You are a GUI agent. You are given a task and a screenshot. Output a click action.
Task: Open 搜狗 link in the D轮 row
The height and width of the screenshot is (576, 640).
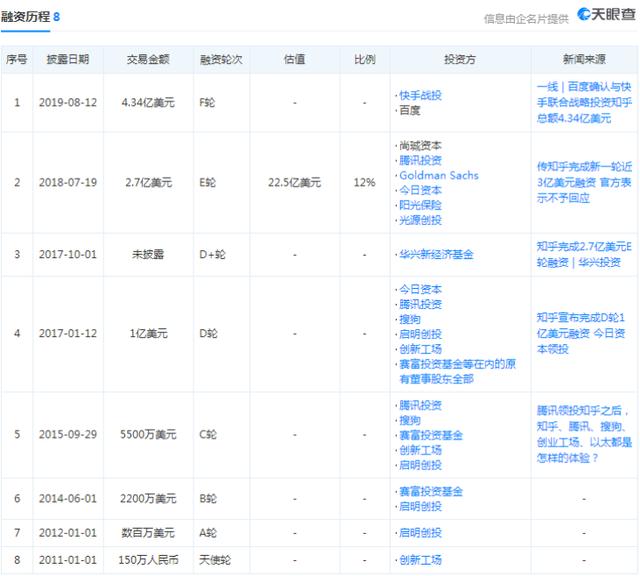(409, 319)
